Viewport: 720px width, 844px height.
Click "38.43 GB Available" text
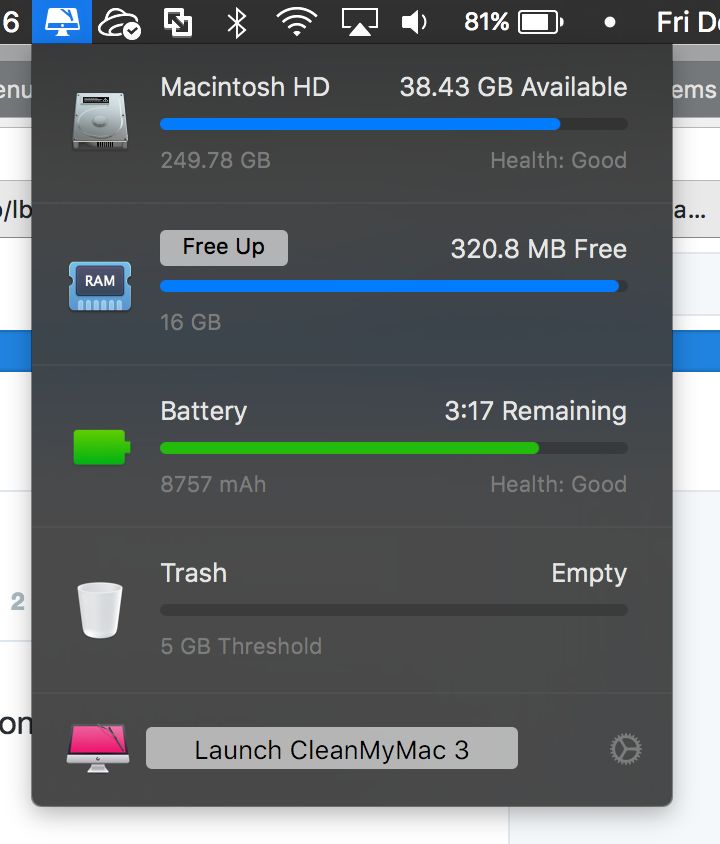pos(513,87)
